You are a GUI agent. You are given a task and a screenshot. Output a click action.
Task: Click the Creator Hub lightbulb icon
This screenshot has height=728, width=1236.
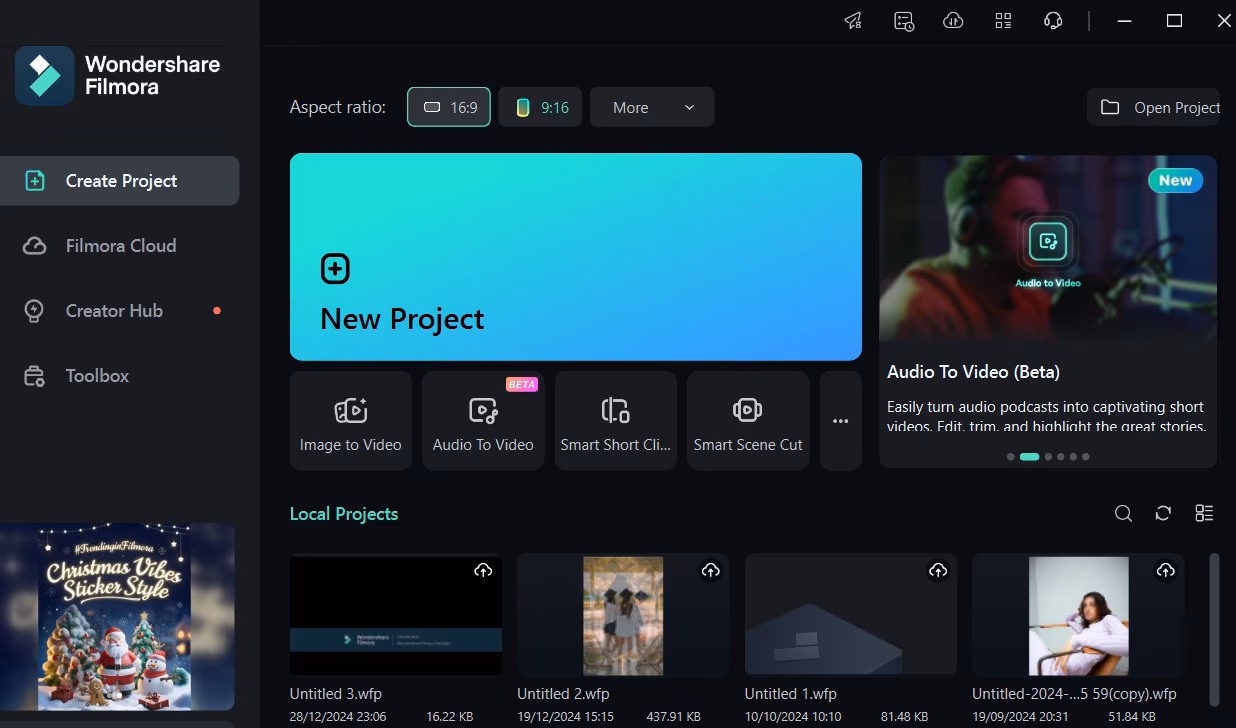[x=35, y=311]
